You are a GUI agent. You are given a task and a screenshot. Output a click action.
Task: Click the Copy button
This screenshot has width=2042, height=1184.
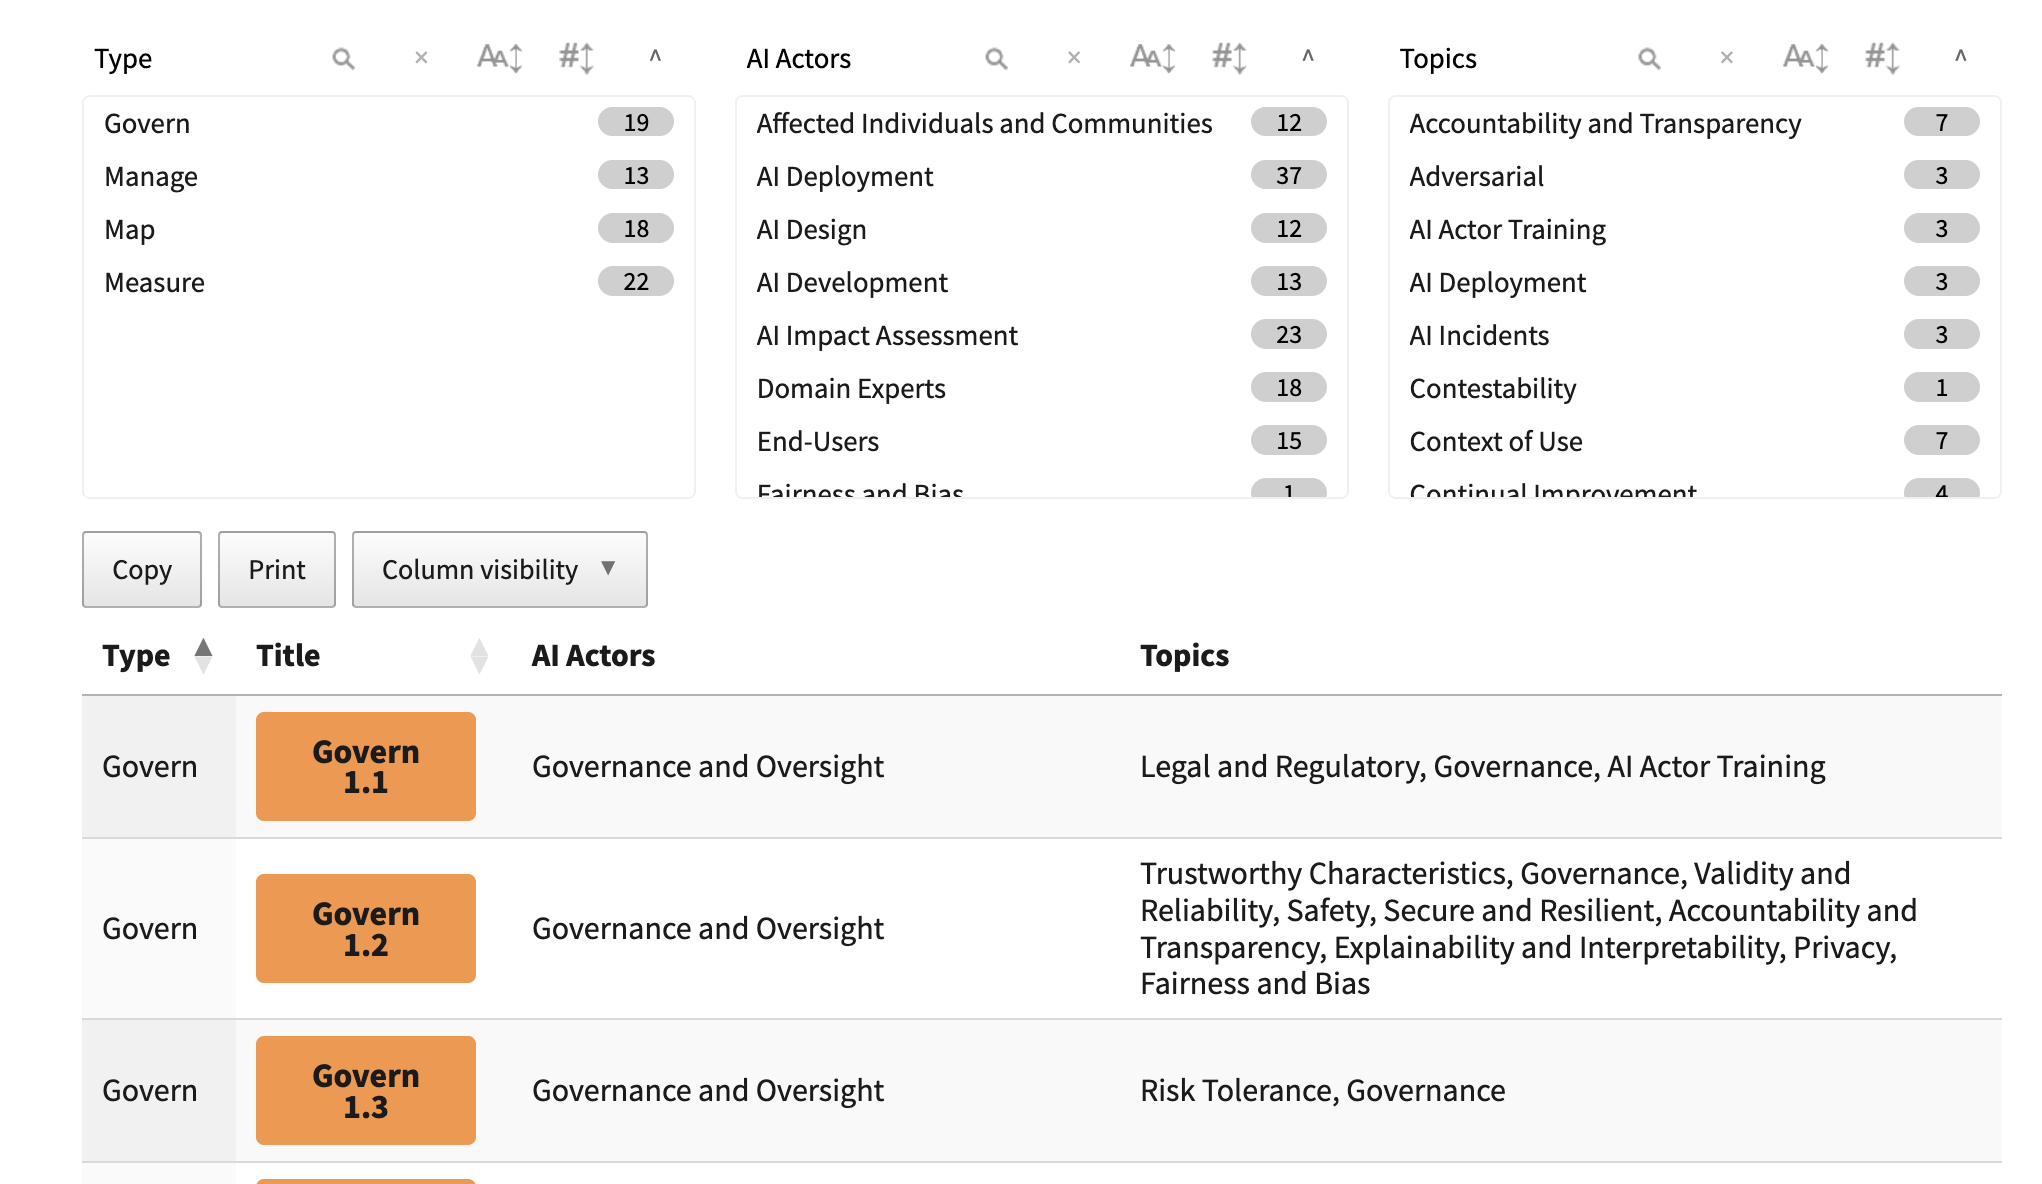[142, 569]
